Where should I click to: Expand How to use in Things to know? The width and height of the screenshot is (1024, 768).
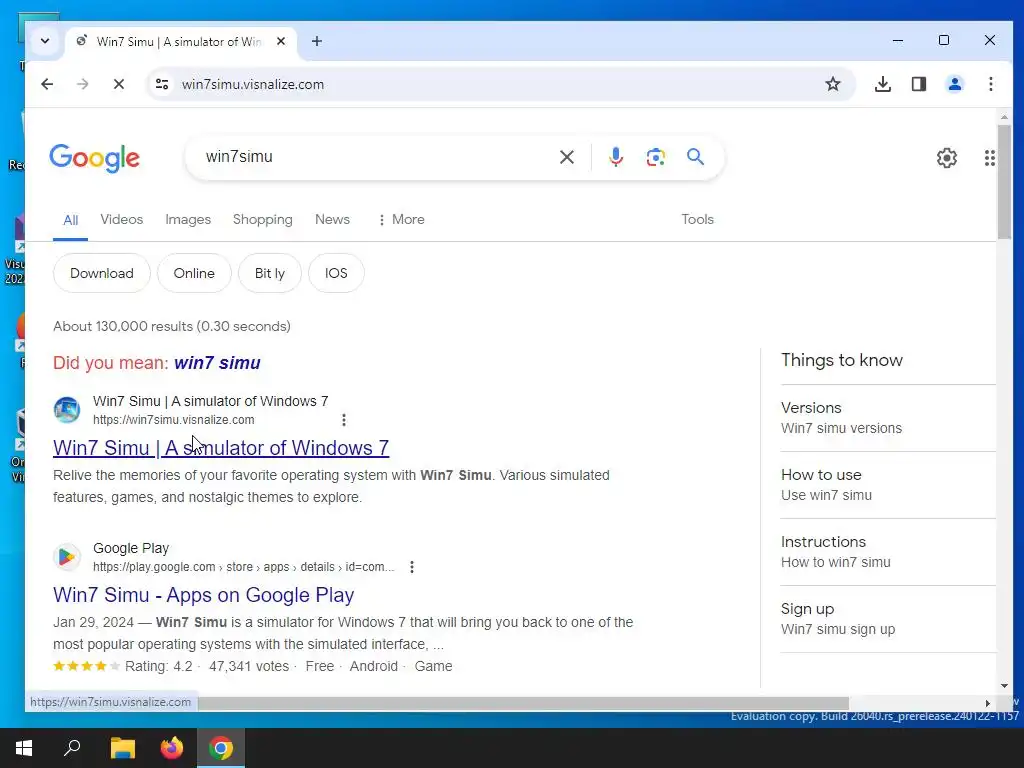(888, 485)
